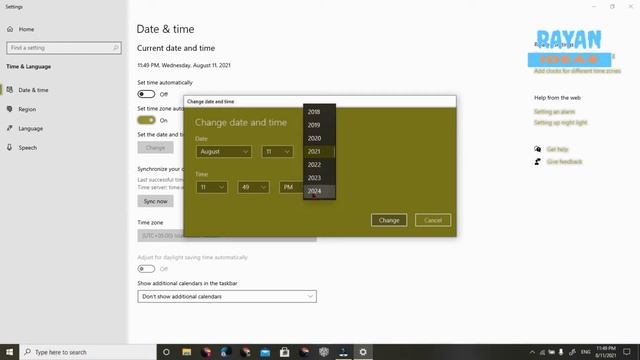Click the taskbar search box

(x=88, y=352)
